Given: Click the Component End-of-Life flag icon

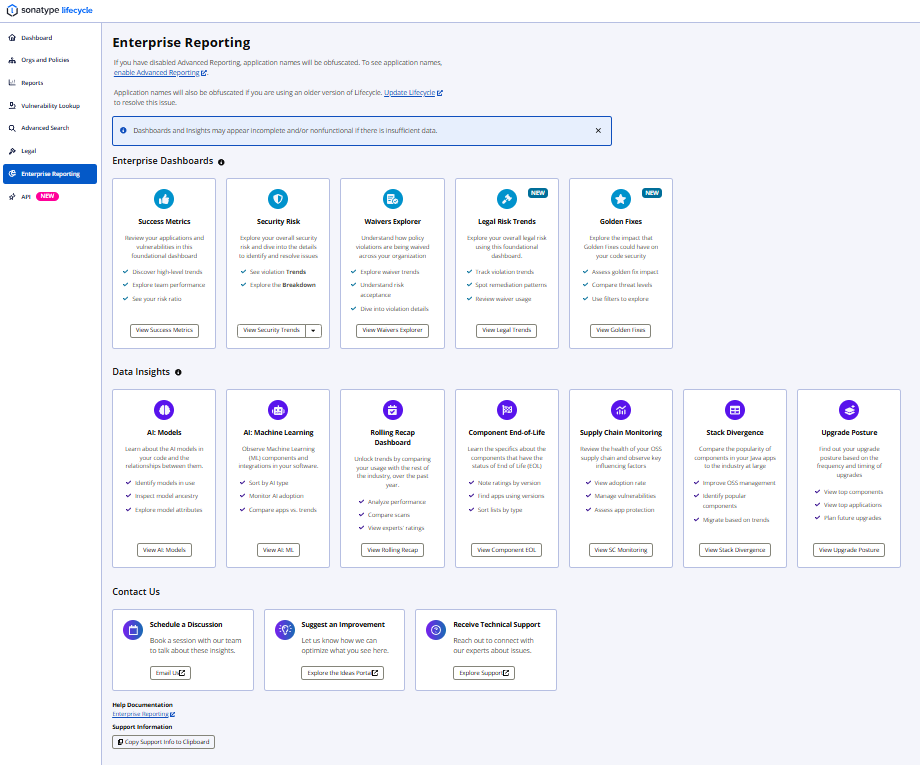Looking at the screenshot, I should pos(507,410).
